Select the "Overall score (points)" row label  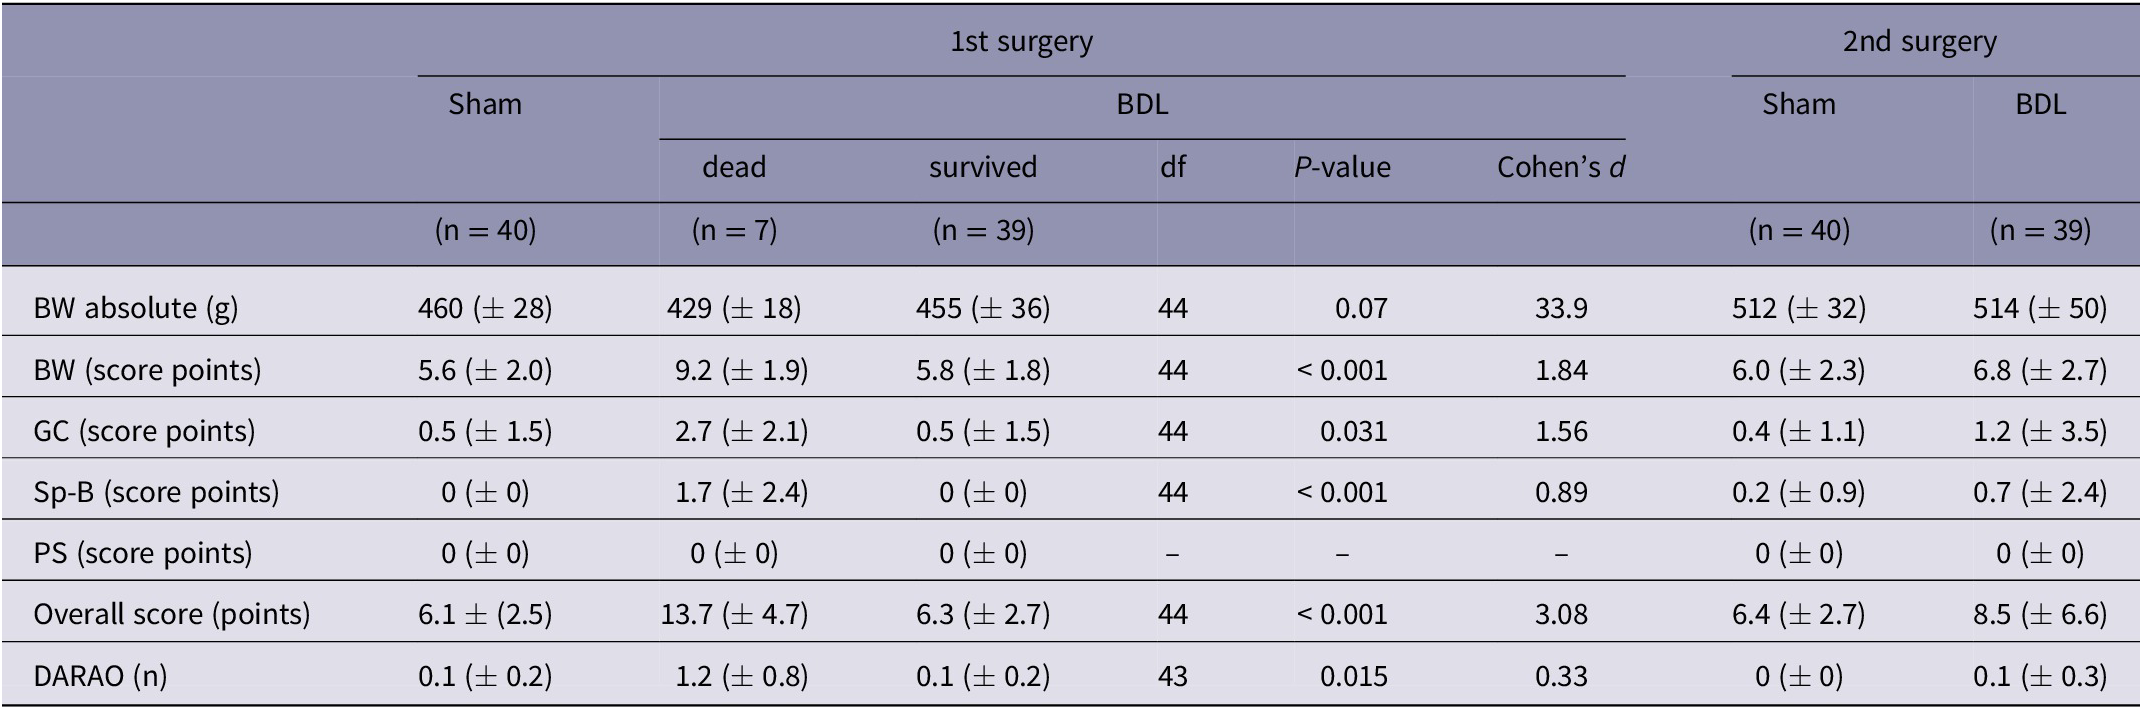tap(172, 614)
